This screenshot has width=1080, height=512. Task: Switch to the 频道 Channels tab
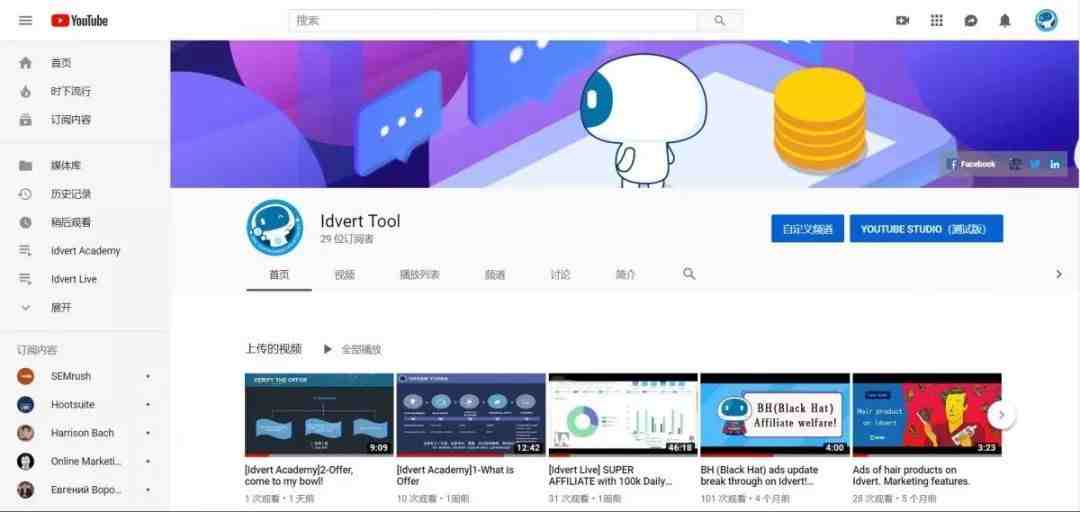[x=495, y=274]
